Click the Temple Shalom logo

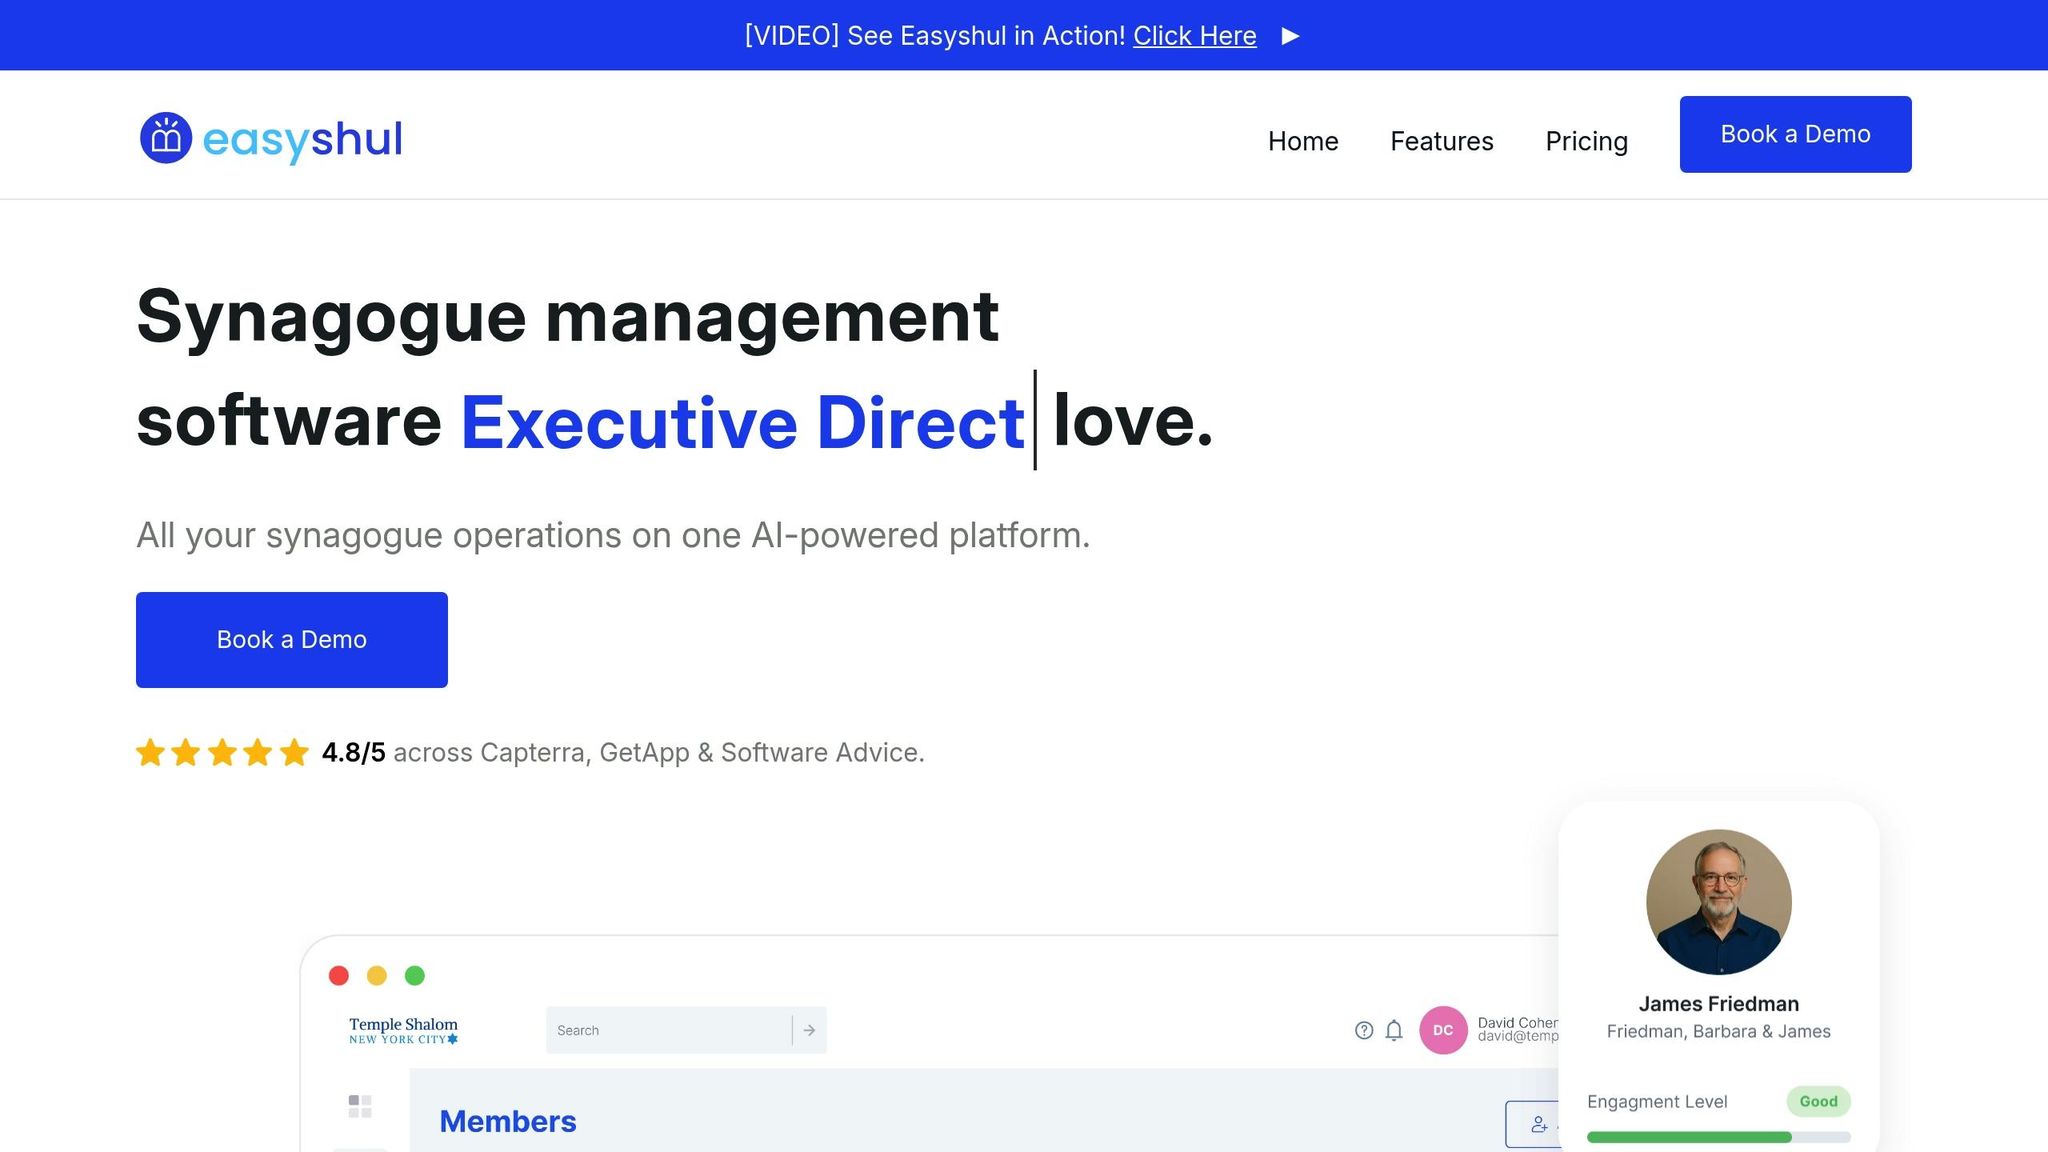coord(403,1030)
